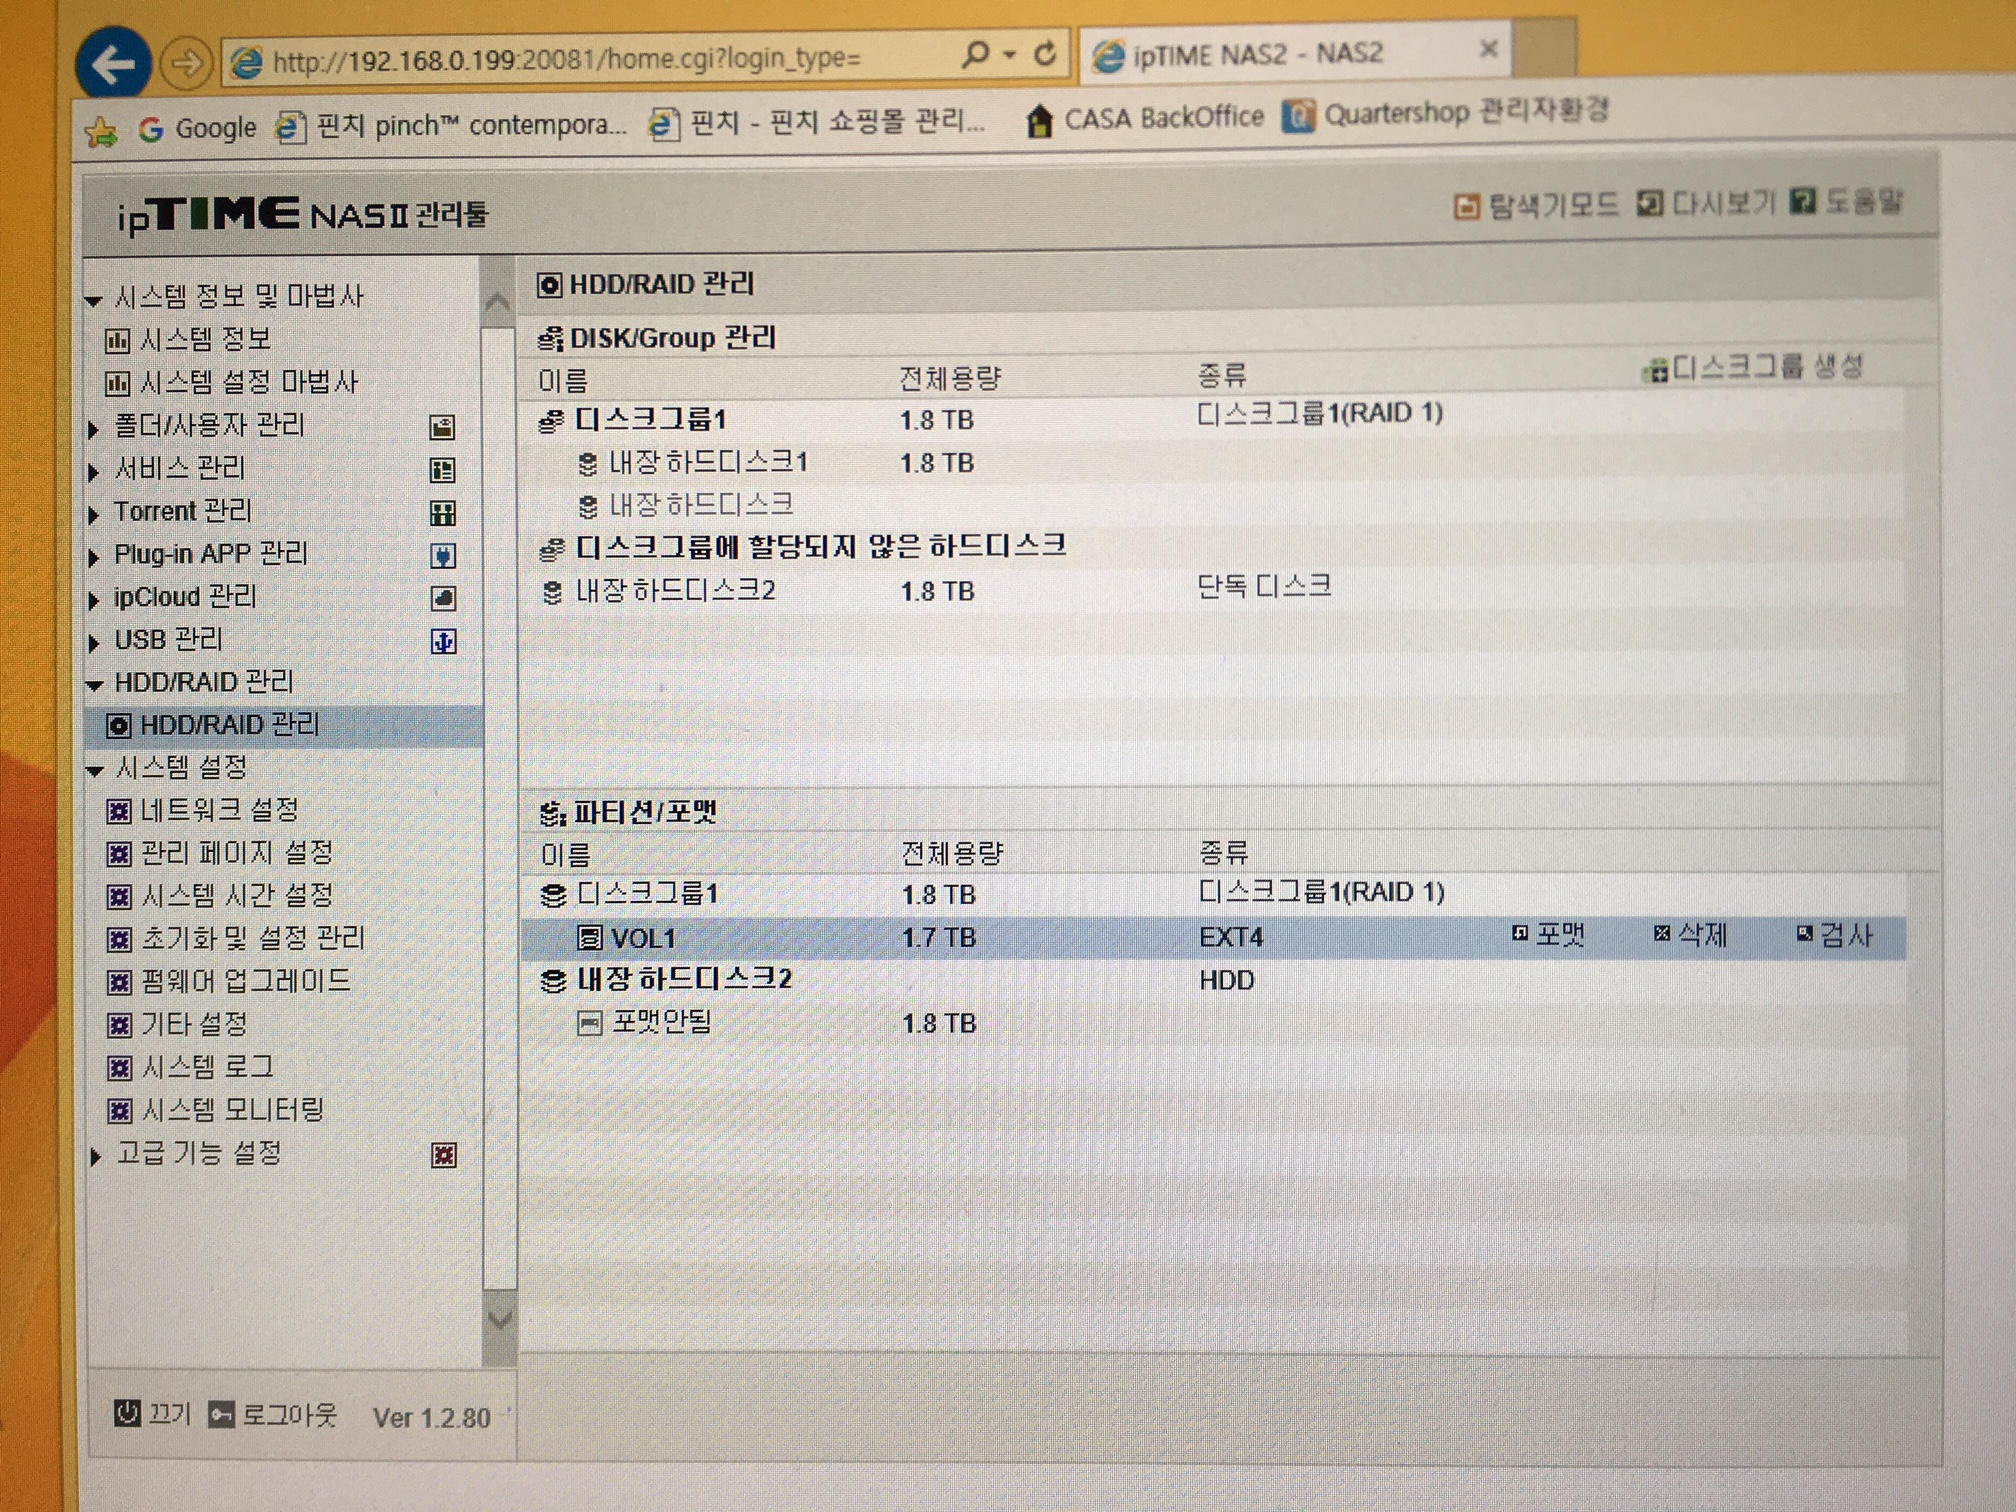The width and height of the screenshot is (2016, 1512).
Task: Click 다시보기 to reload the view
Action: point(1706,203)
